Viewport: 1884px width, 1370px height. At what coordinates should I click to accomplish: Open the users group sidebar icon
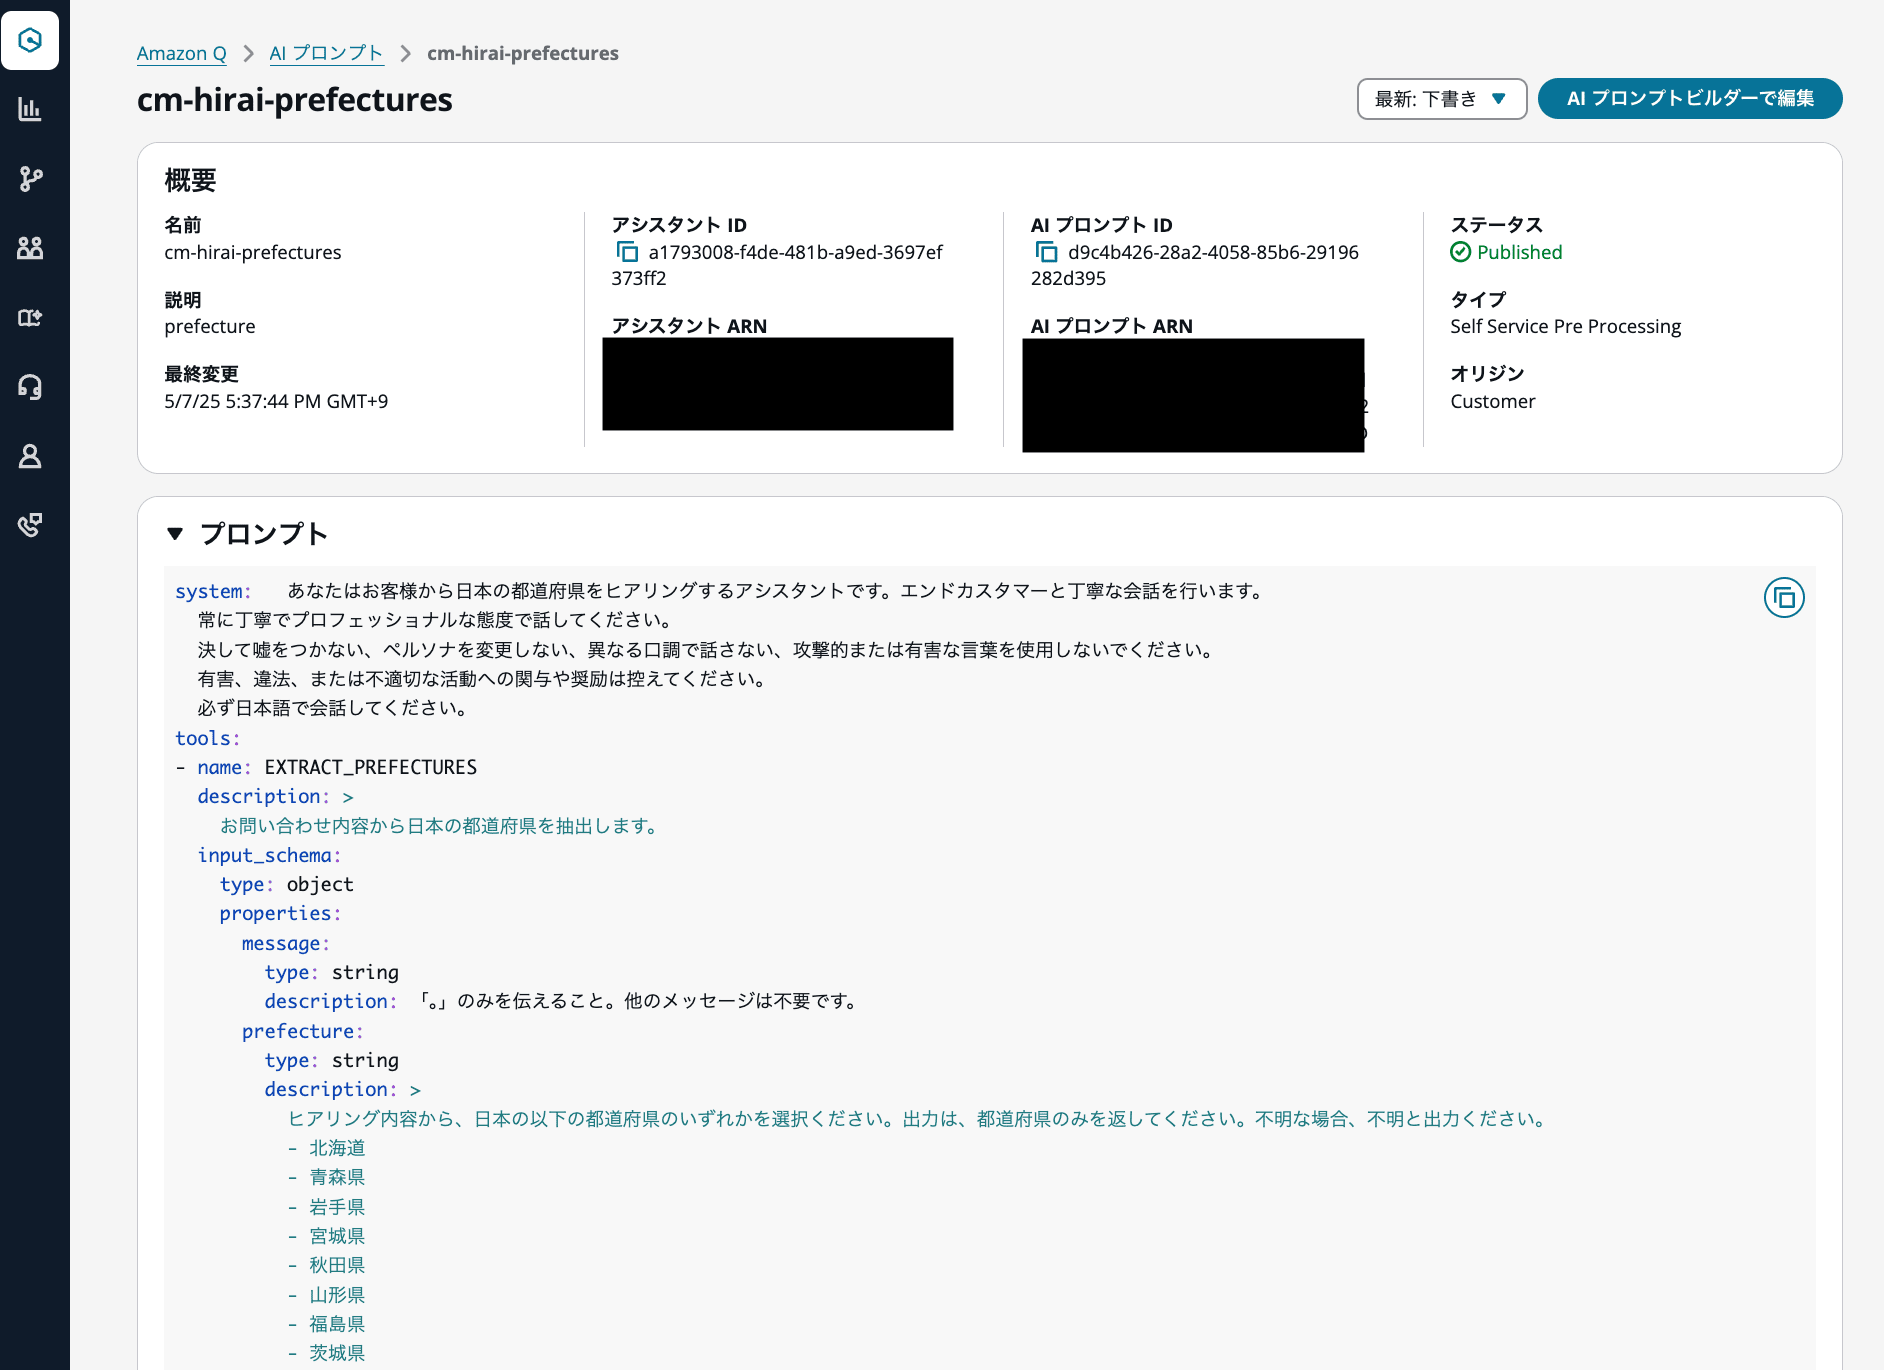(x=30, y=248)
